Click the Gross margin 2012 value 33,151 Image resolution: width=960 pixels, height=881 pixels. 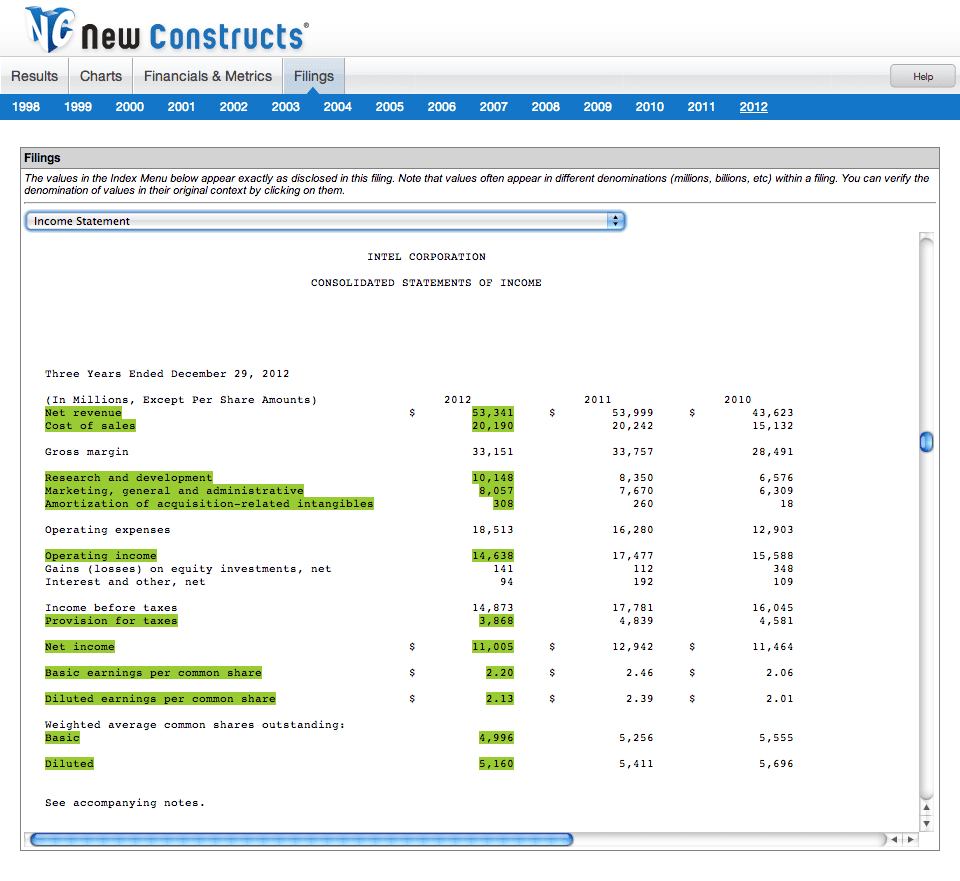click(493, 452)
